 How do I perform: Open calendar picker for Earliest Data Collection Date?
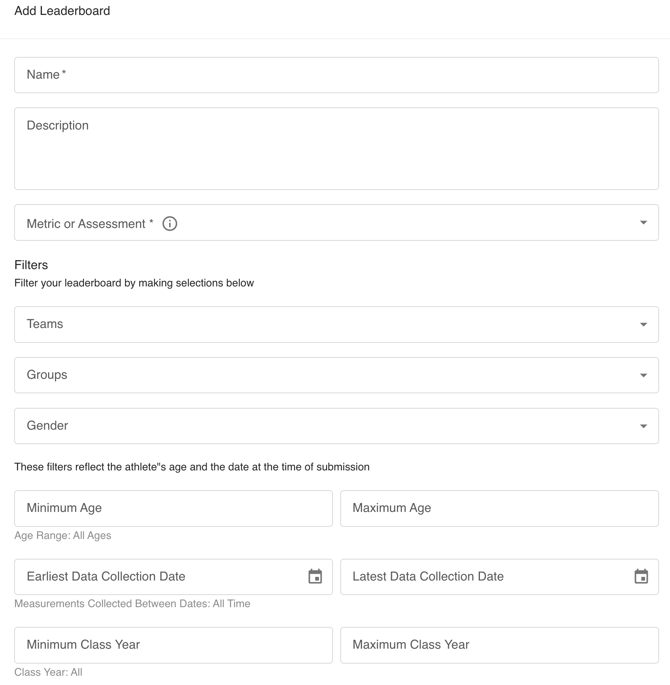(315, 577)
